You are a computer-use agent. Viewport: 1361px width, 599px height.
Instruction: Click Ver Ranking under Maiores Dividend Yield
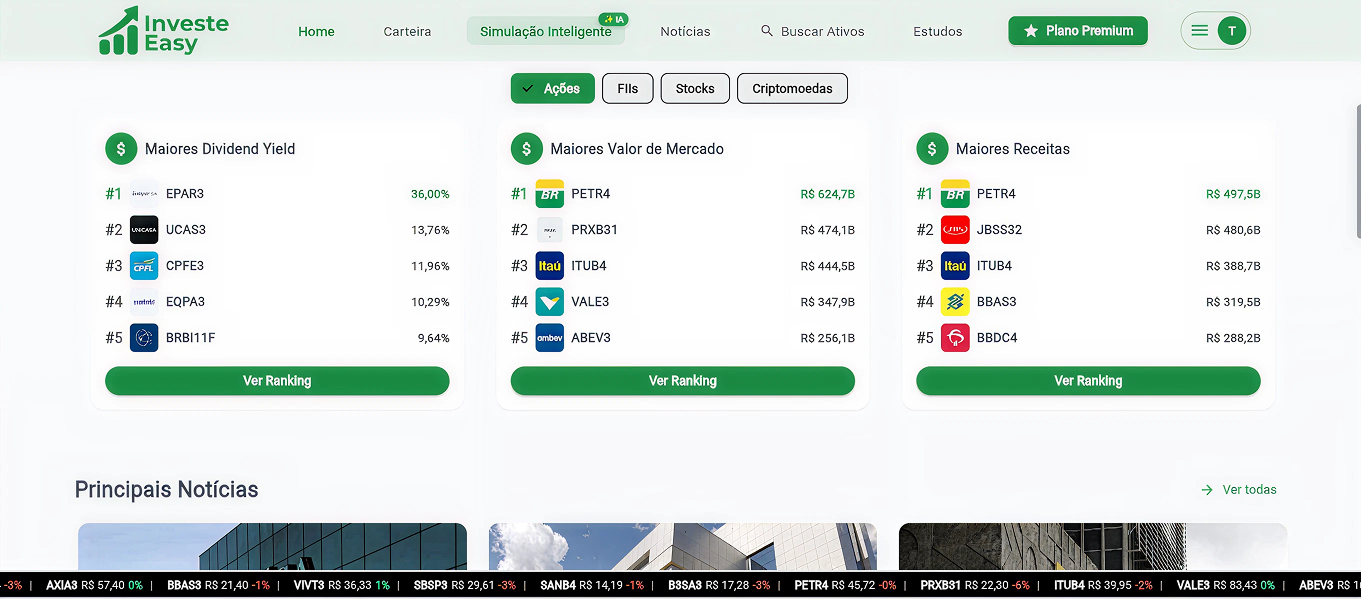(277, 381)
